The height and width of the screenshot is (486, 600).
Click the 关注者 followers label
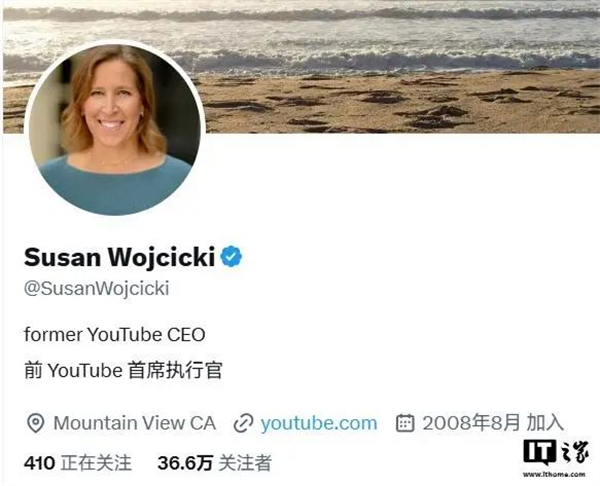click(245, 463)
